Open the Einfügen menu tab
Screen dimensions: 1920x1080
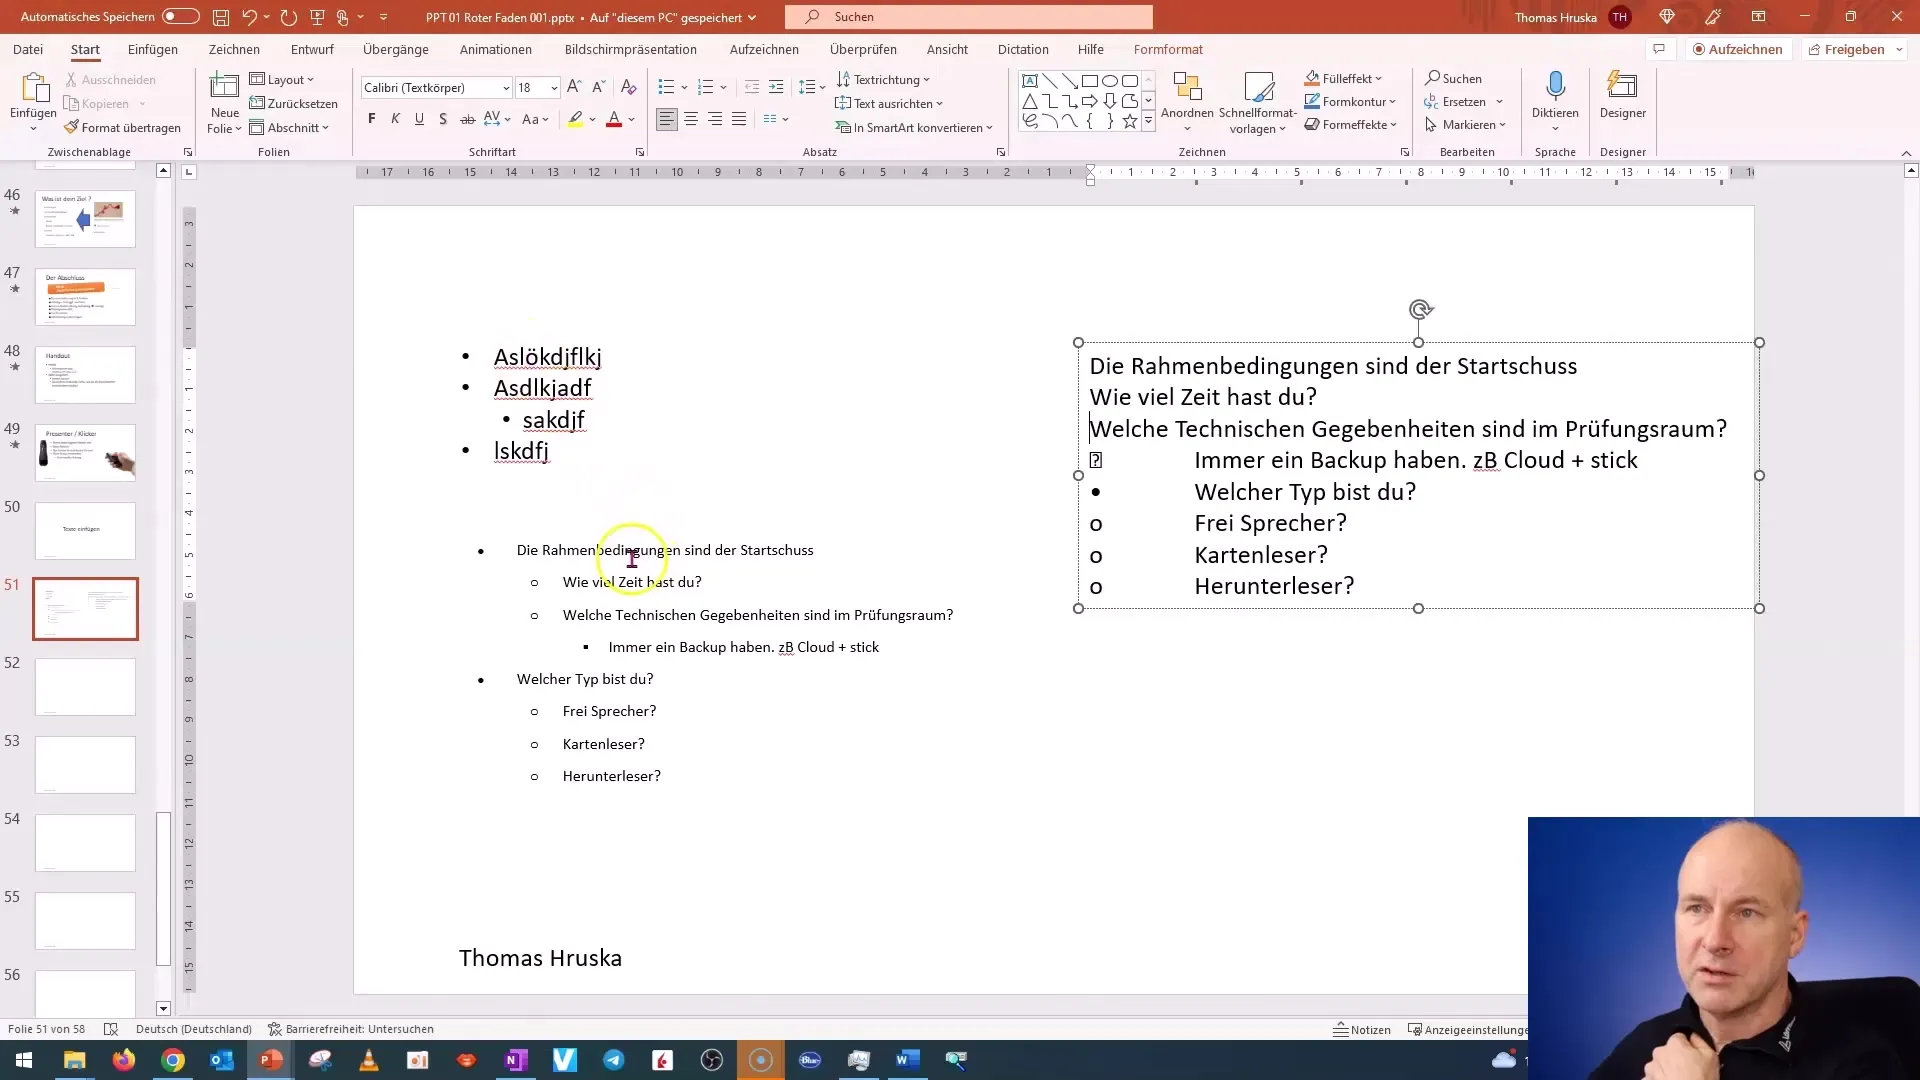point(152,49)
